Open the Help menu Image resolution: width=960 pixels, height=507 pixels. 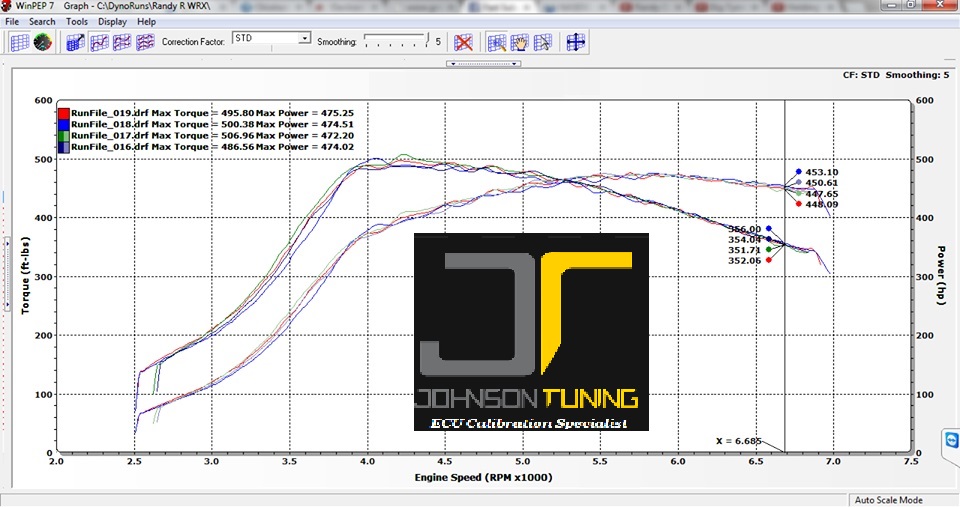point(146,21)
